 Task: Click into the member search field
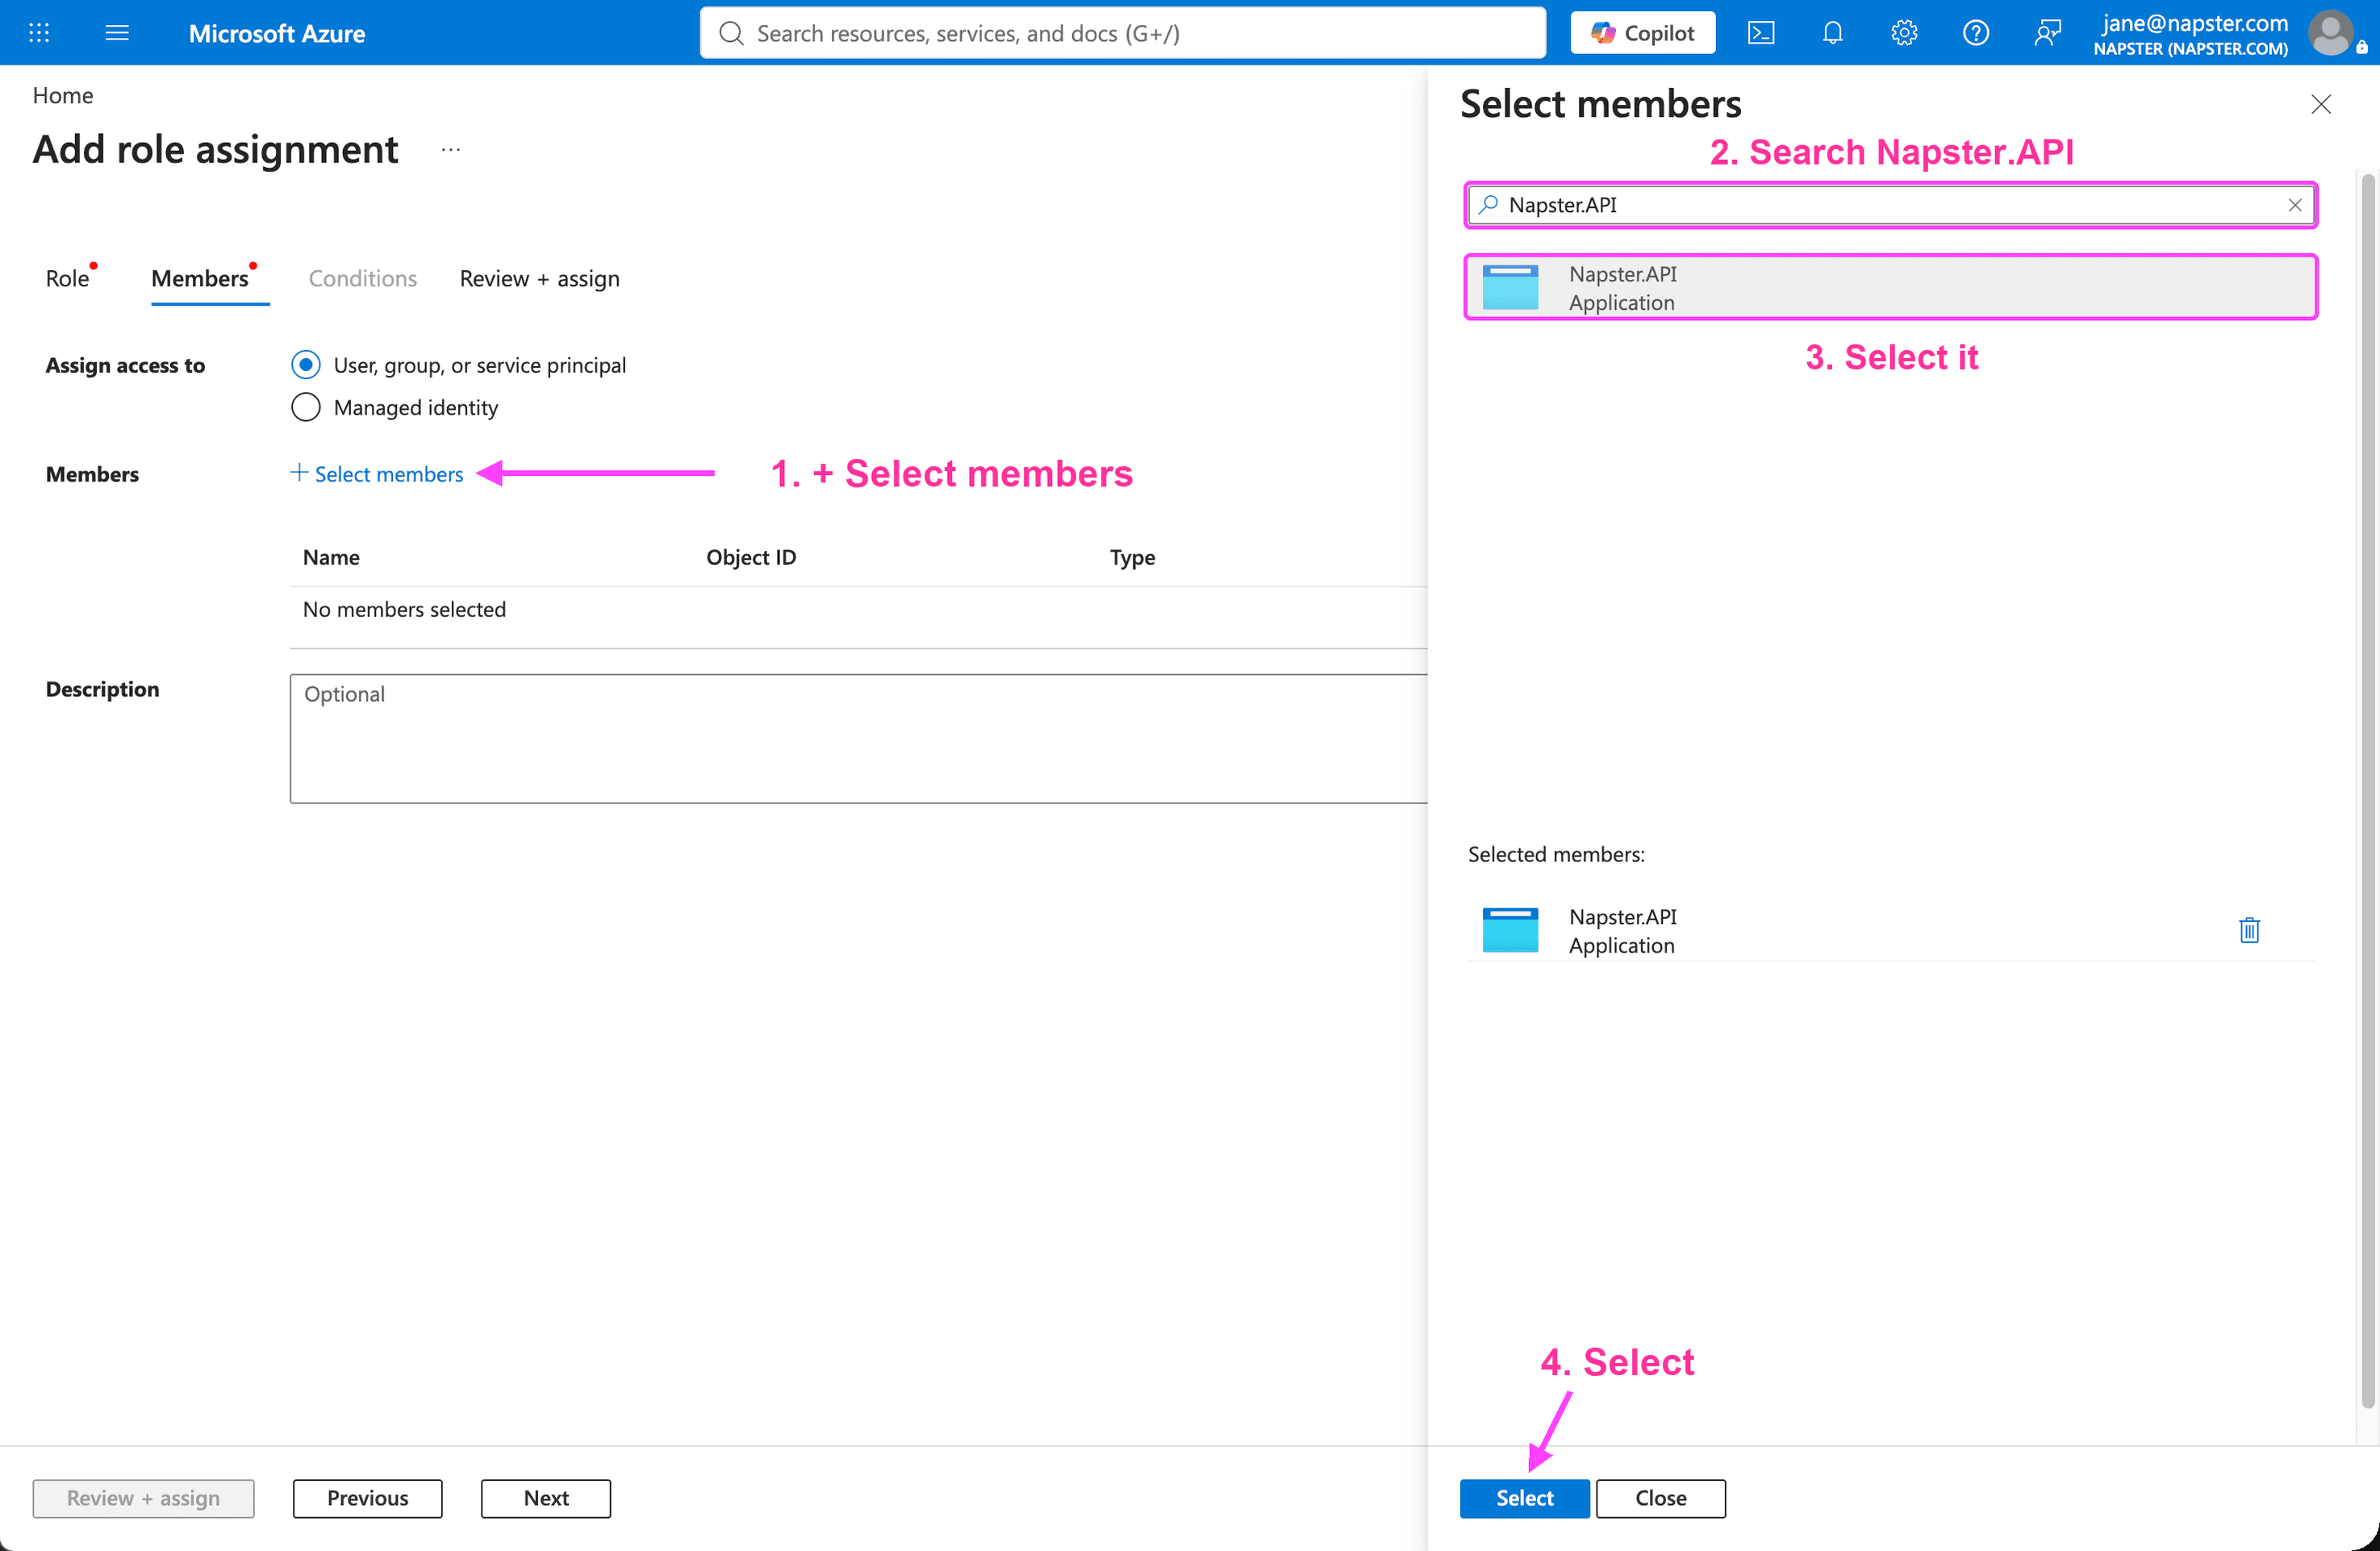1891,205
